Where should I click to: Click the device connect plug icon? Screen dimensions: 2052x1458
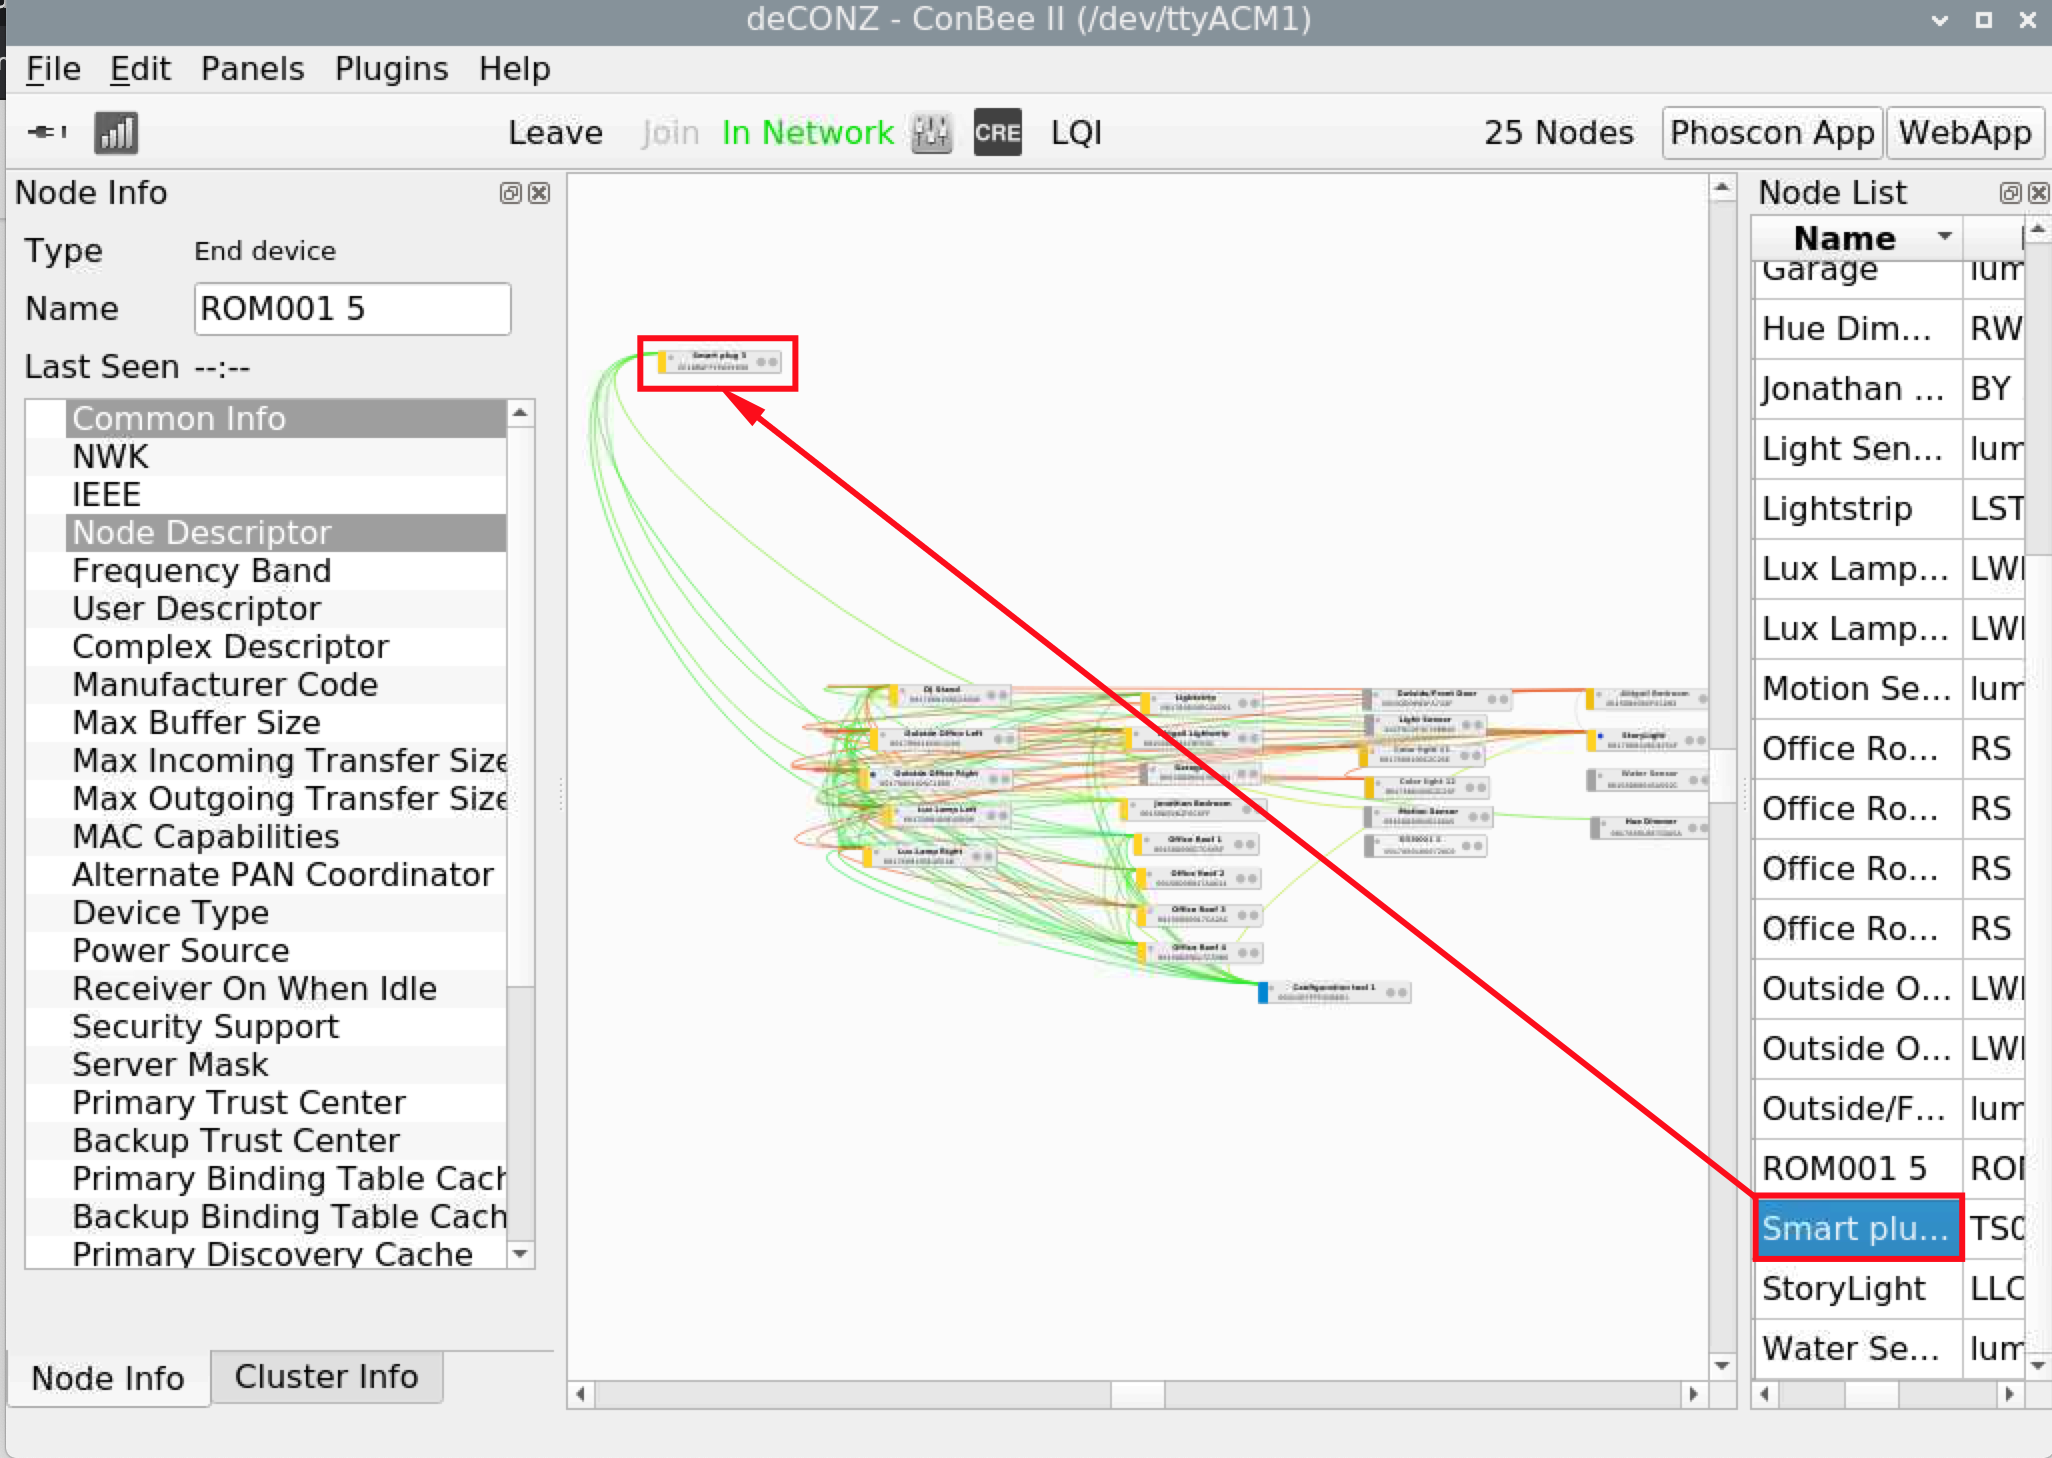tap(46, 132)
